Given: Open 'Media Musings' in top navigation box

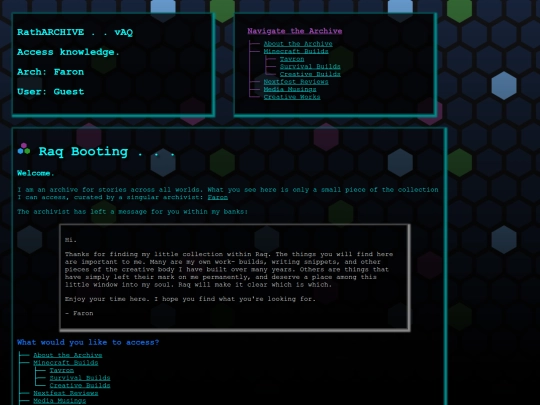Looking at the screenshot, I should pyautogui.click(x=290, y=89).
